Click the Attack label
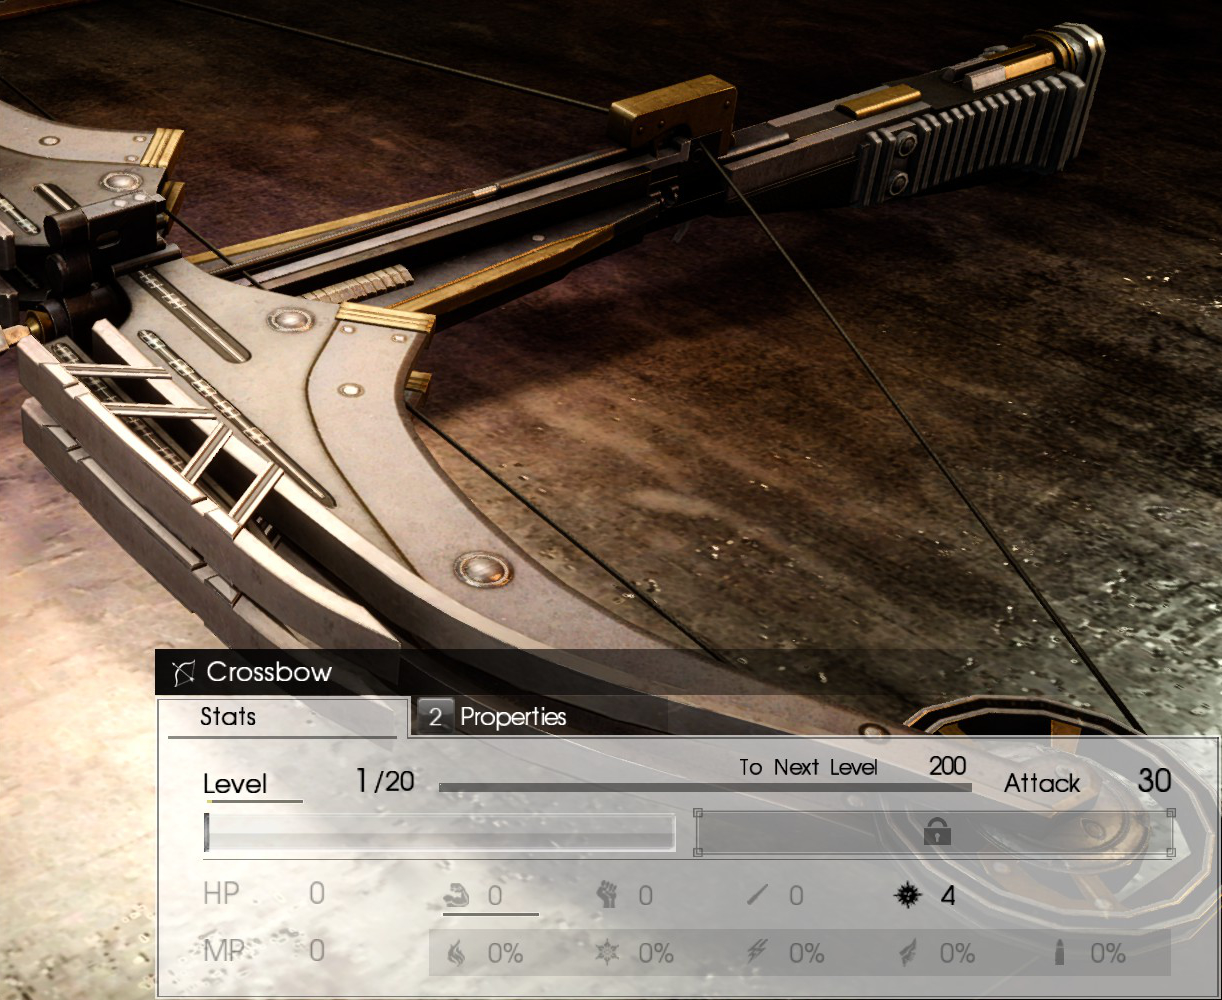The width and height of the screenshot is (1222, 1000). (x=1042, y=784)
